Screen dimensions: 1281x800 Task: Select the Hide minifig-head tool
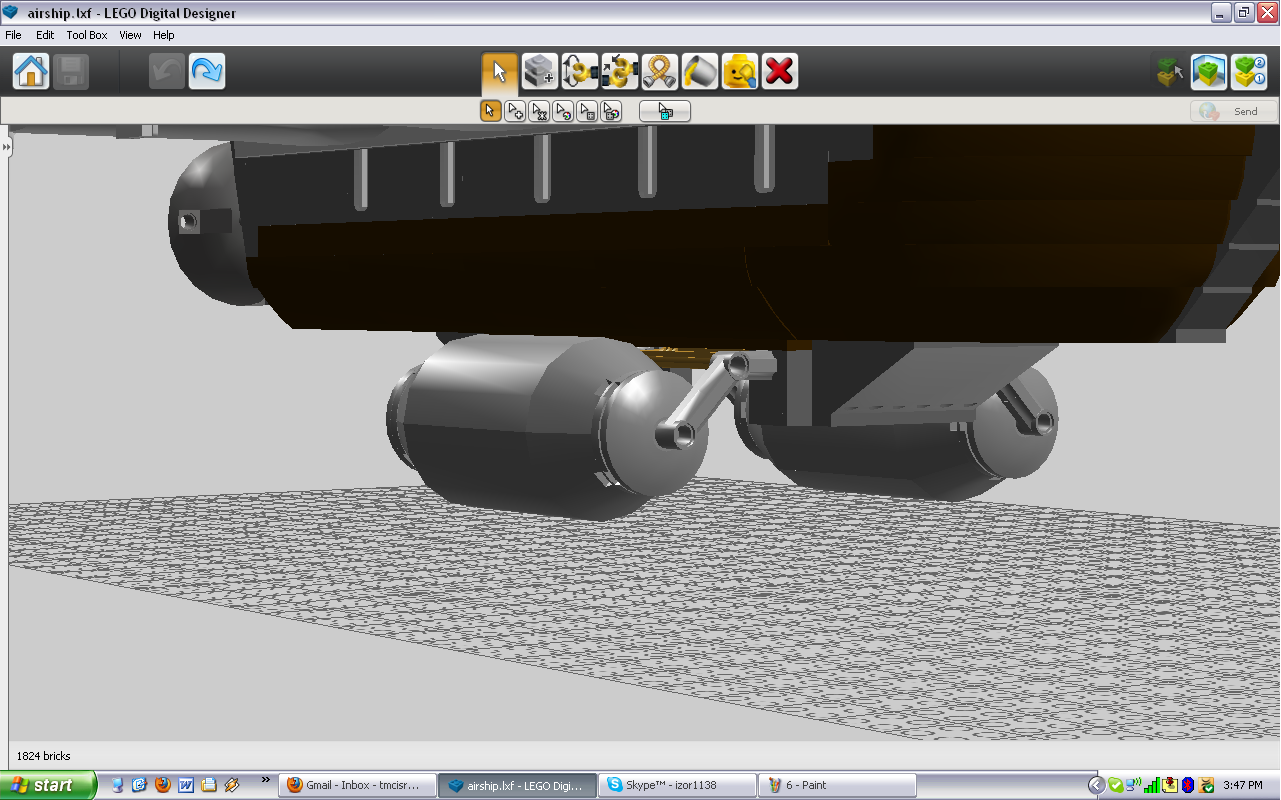click(x=740, y=72)
